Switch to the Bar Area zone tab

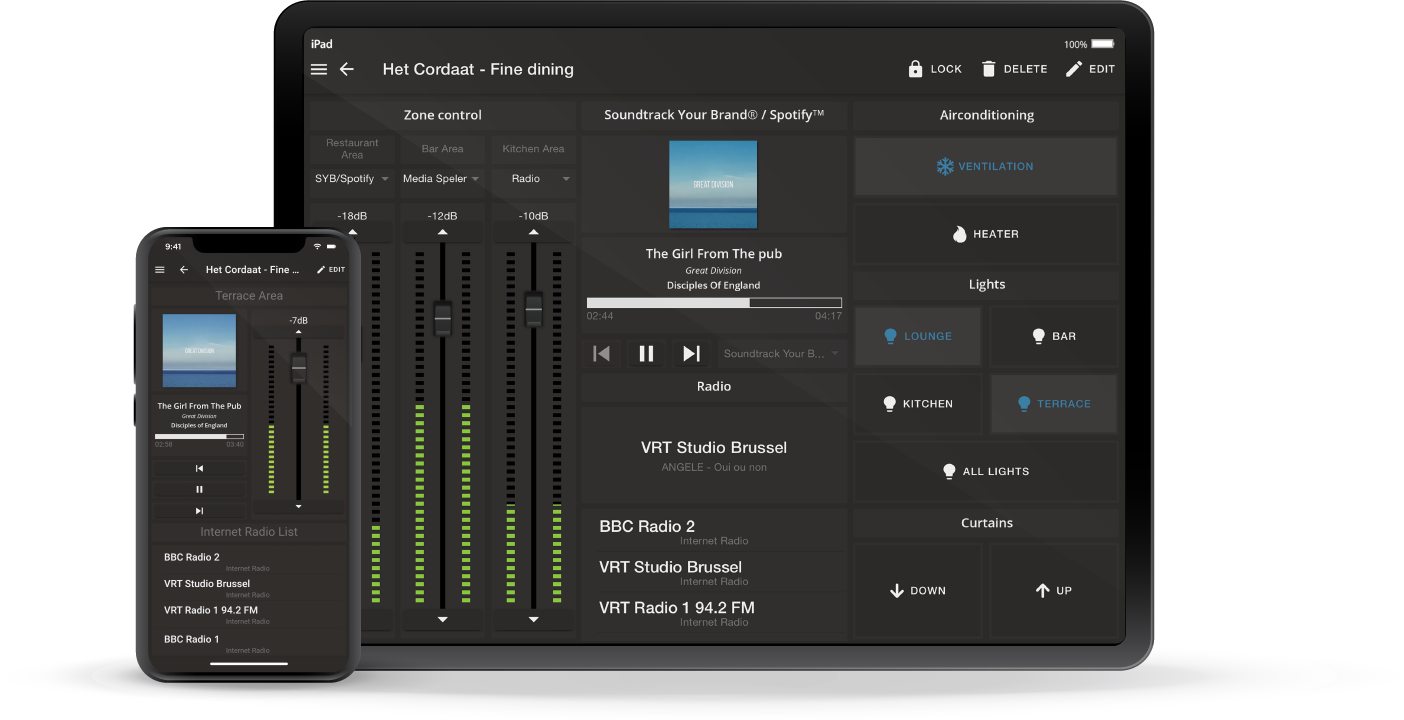[443, 148]
